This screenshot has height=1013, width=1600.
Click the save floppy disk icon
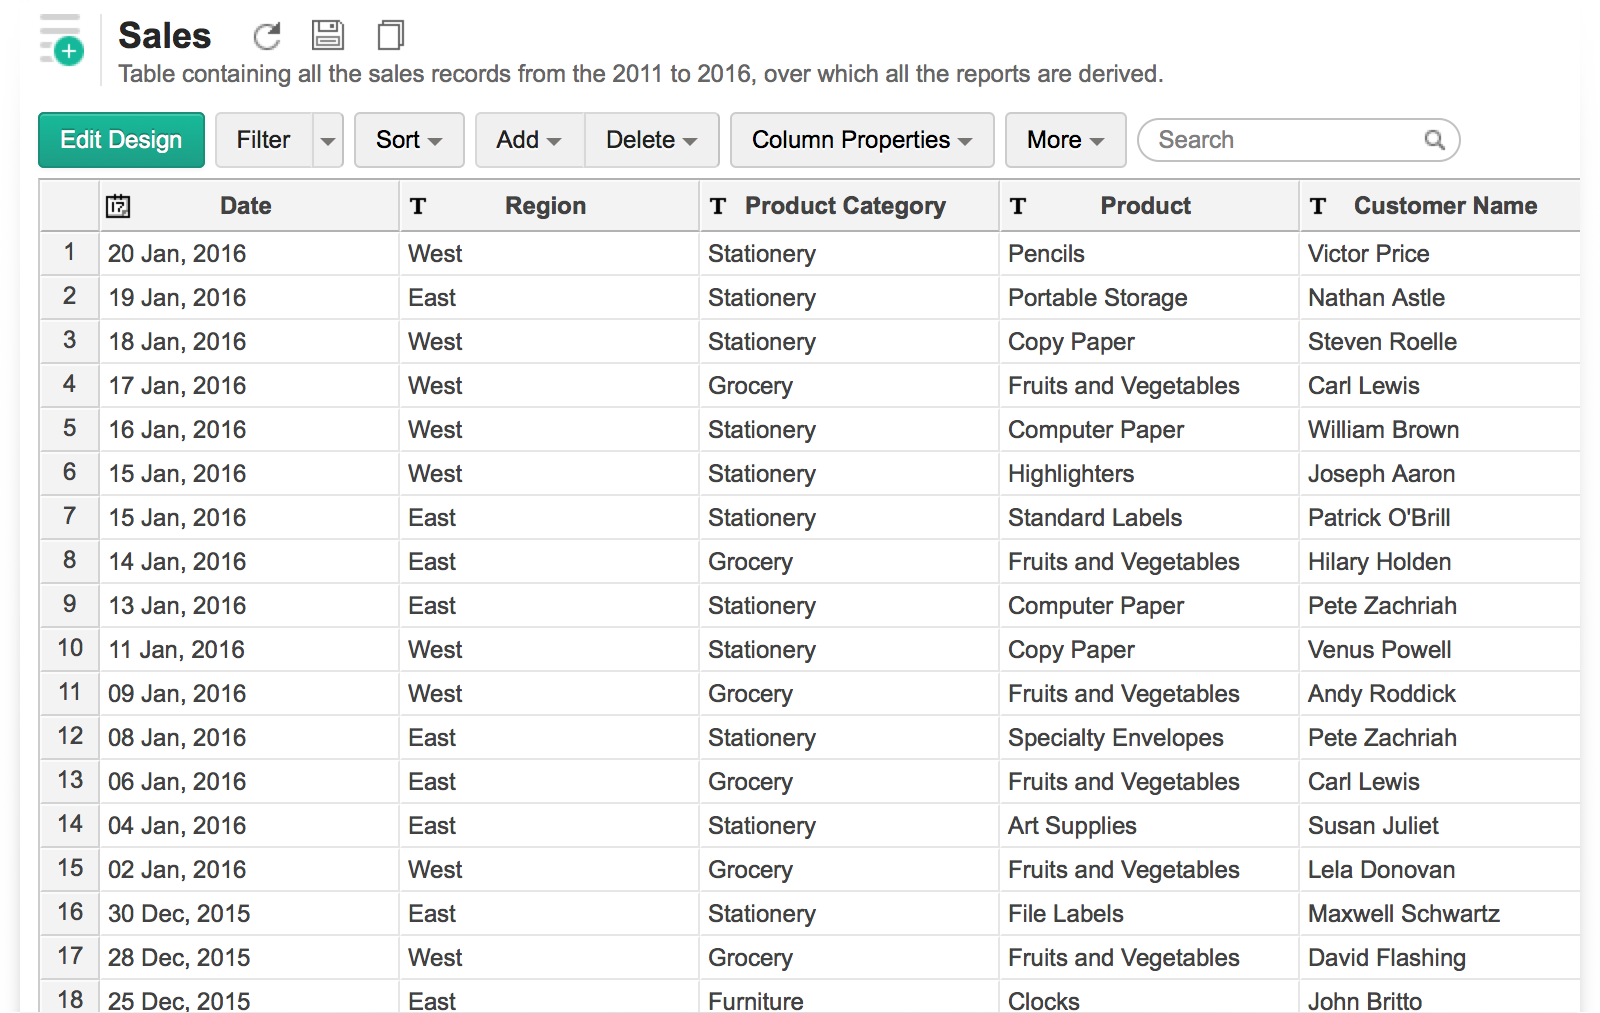coord(327,36)
